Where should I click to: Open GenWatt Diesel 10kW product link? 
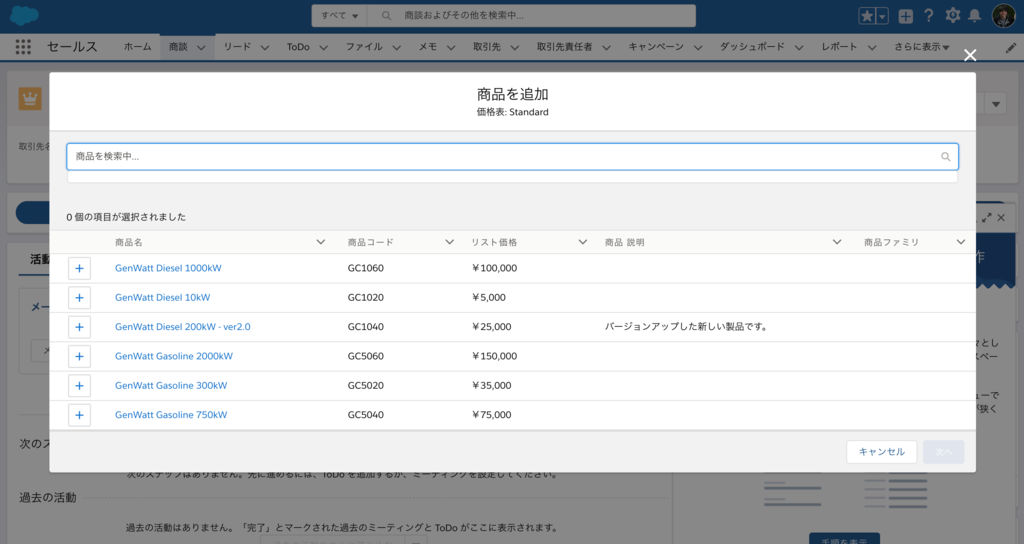163,298
